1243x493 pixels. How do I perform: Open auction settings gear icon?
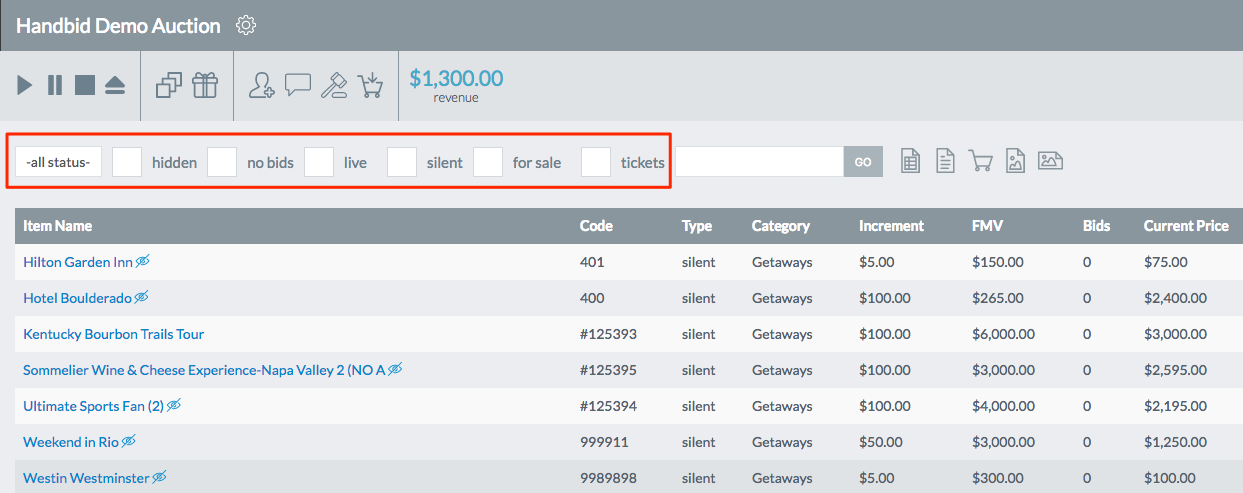point(246,26)
